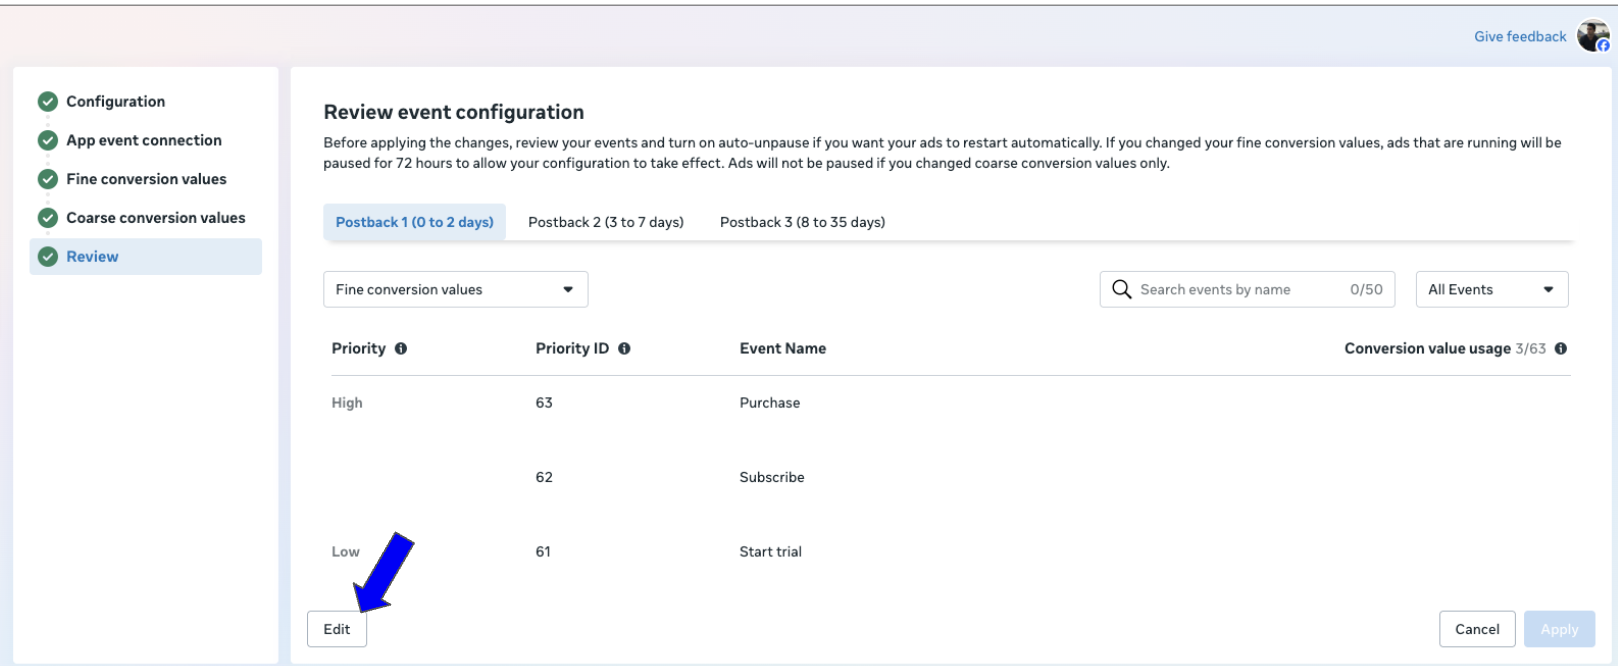Click the Apply button

[1559, 629]
